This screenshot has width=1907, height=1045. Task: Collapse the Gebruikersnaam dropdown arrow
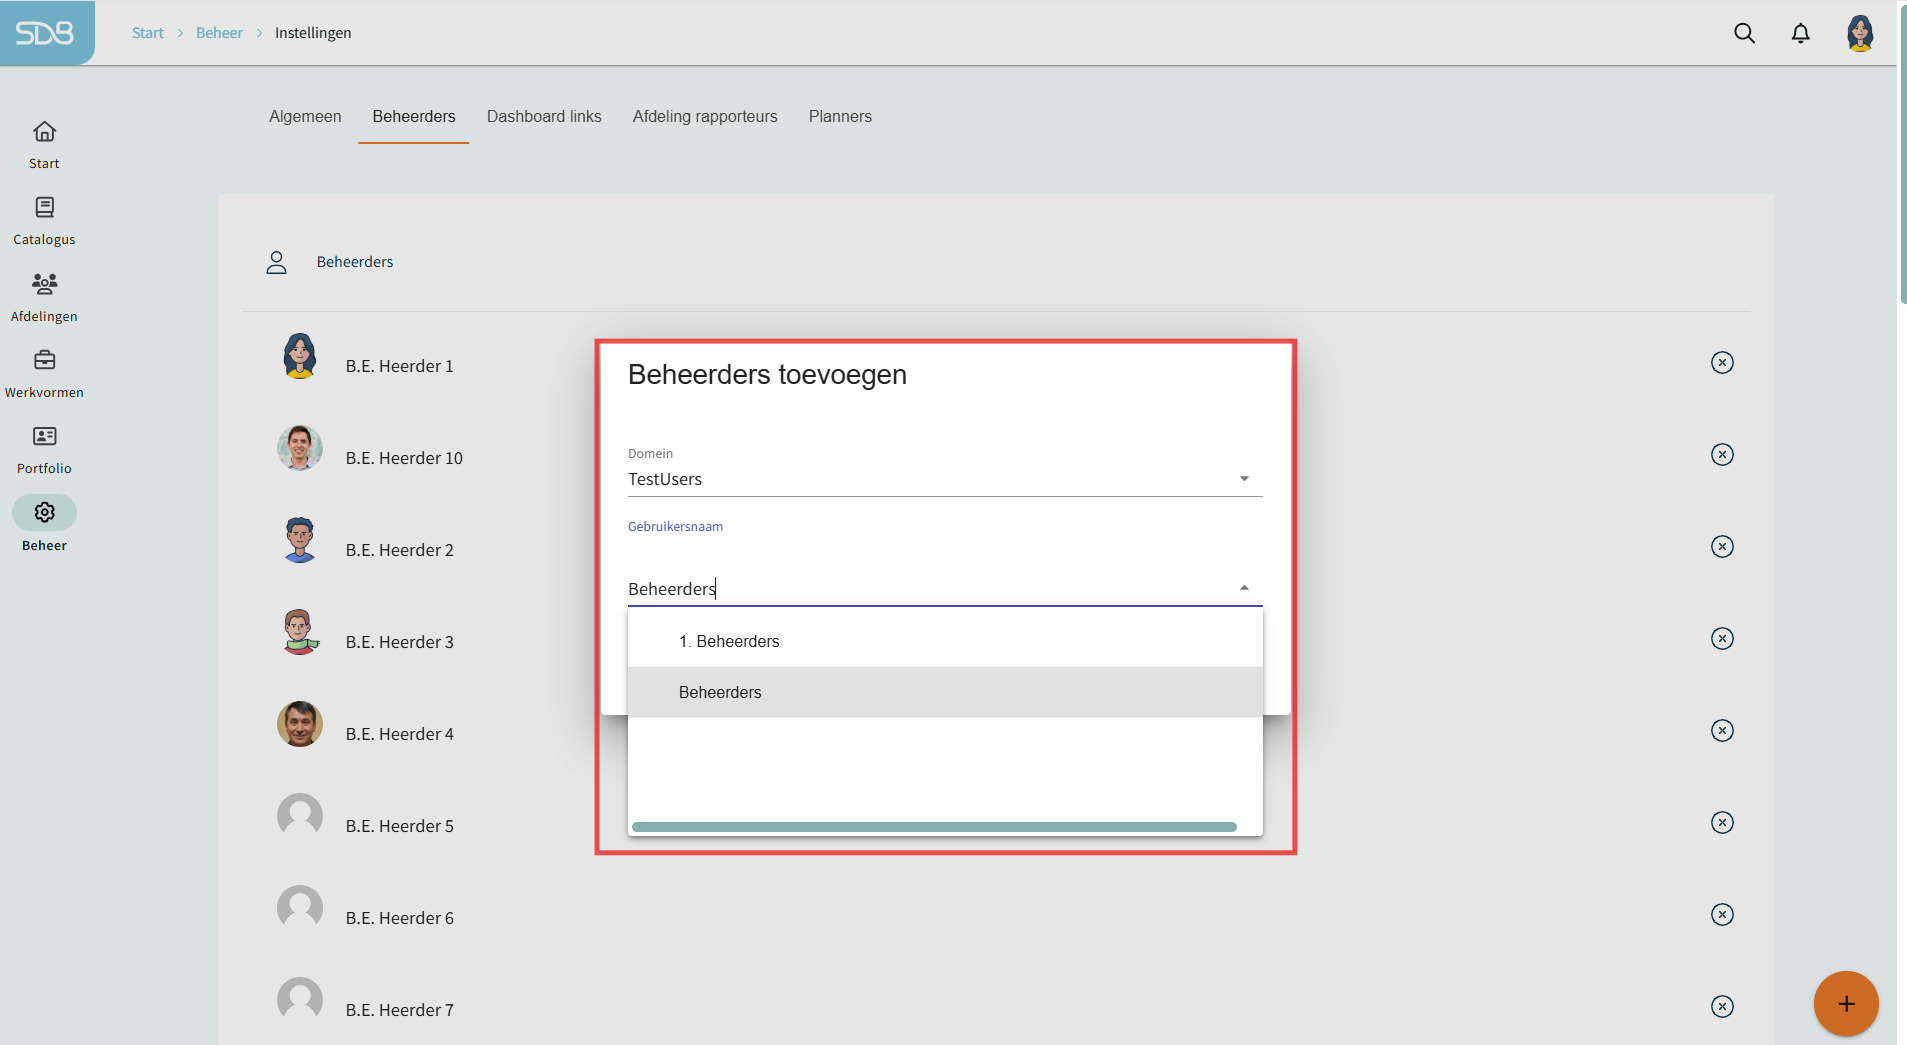pyautogui.click(x=1244, y=588)
